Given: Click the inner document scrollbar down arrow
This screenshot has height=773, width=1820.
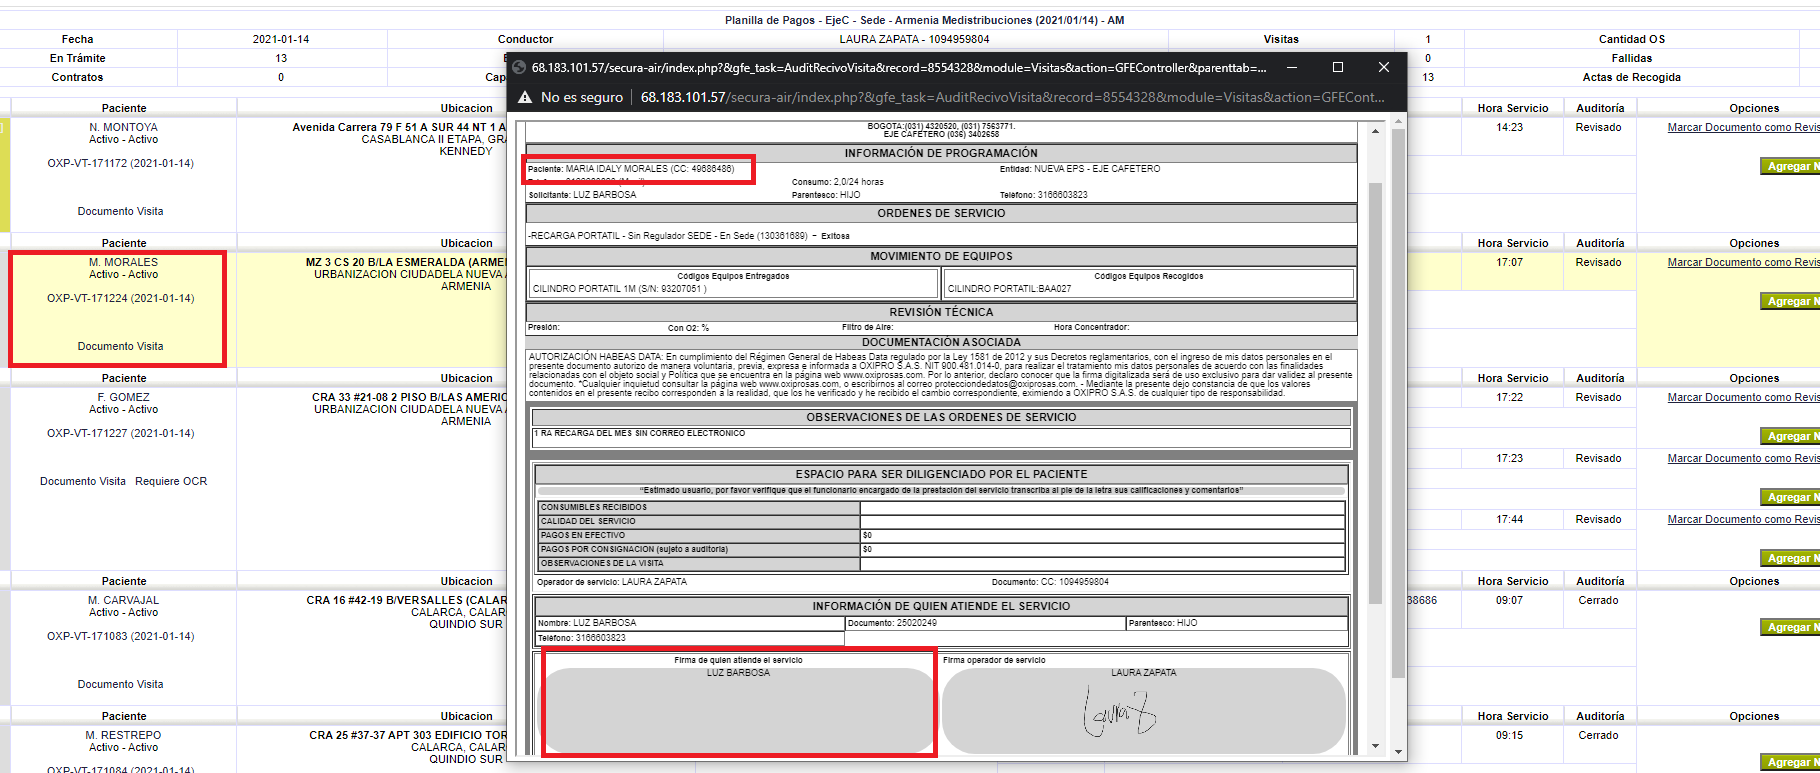Looking at the screenshot, I should point(1375,746).
